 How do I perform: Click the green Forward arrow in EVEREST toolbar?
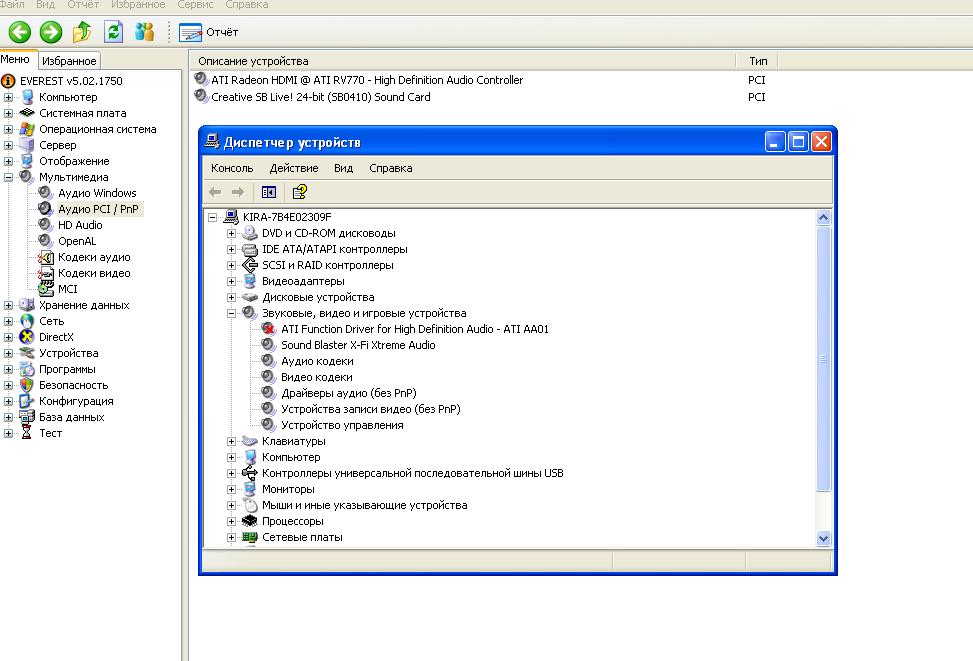pos(51,32)
